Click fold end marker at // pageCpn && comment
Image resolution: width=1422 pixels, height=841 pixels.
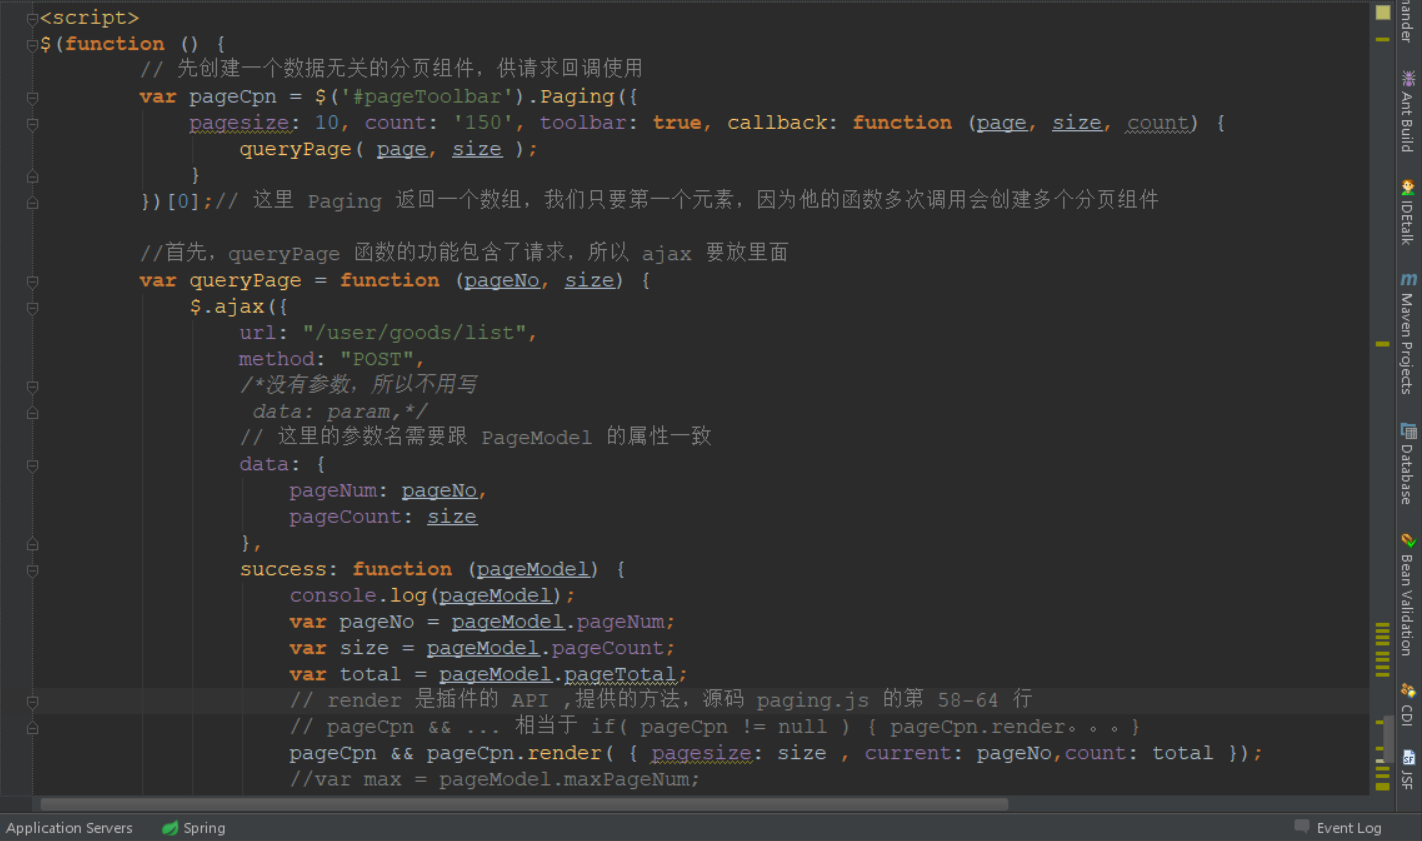pos(32,727)
